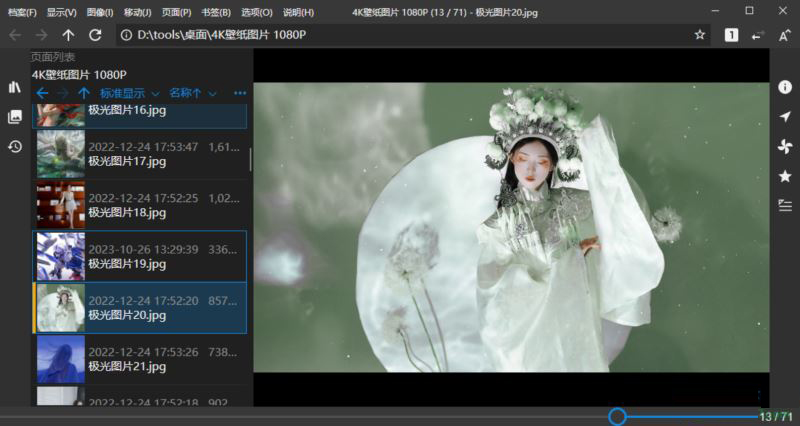The image size is (800, 426).
Task: Open the history clock sidebar icon
Action: click(x=15, y=147)
